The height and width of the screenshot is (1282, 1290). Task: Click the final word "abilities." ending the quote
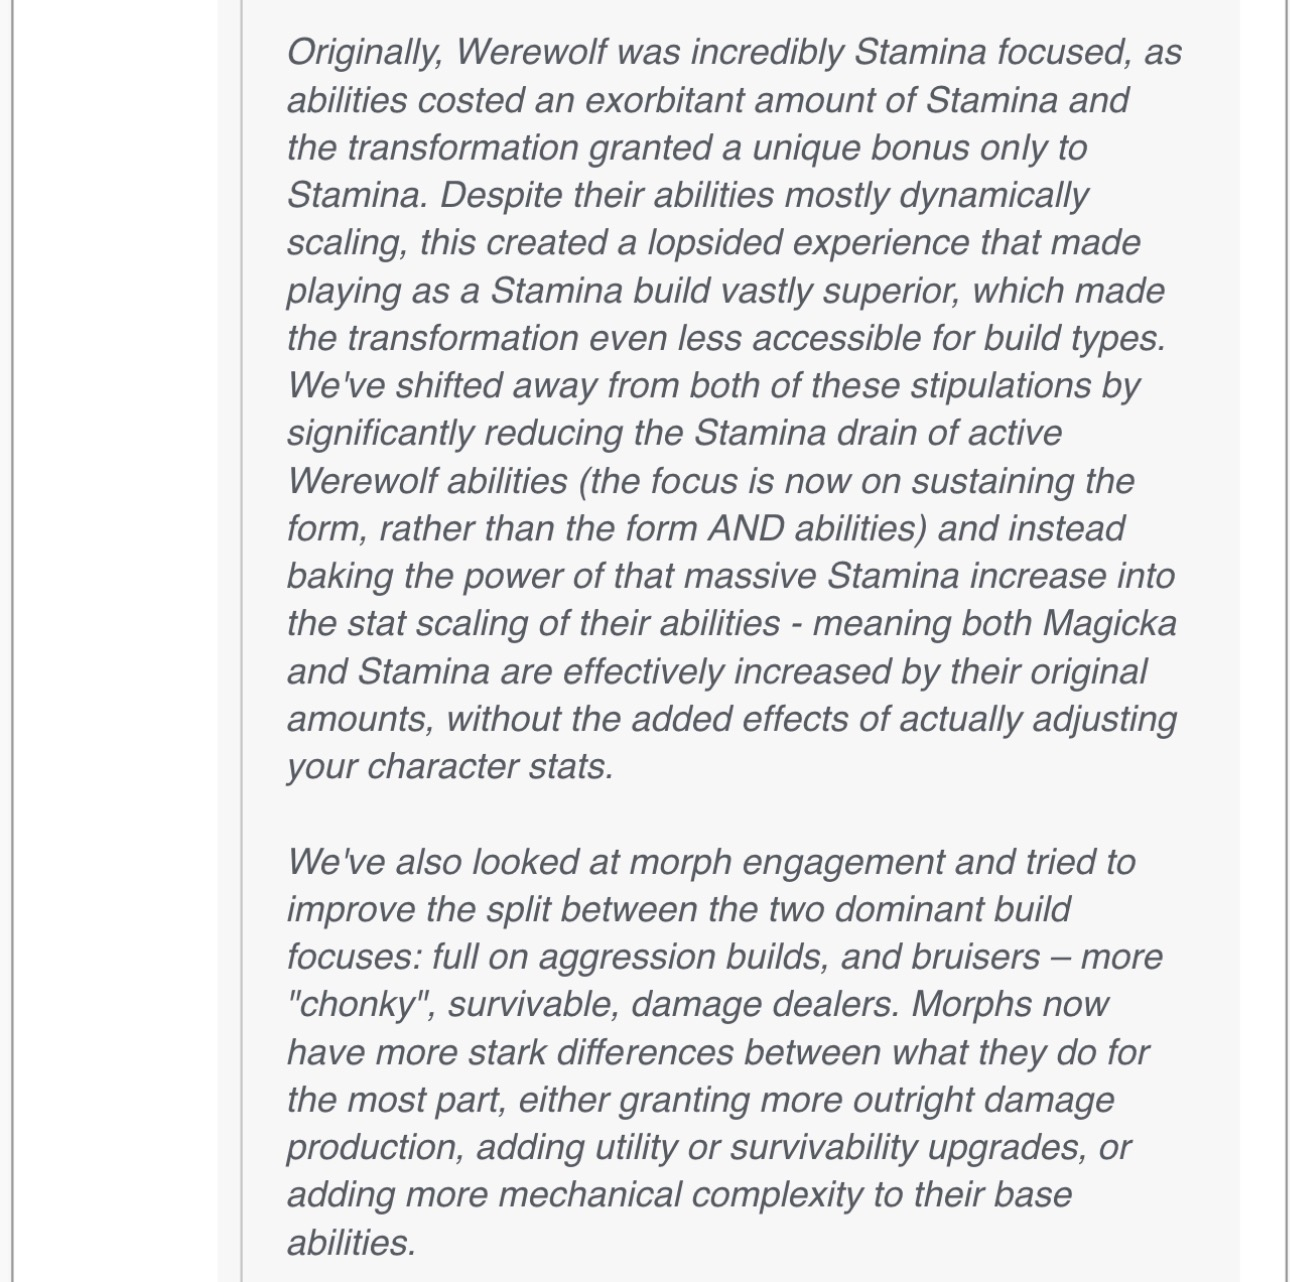pyautogui.click(x=350, y=1243)
